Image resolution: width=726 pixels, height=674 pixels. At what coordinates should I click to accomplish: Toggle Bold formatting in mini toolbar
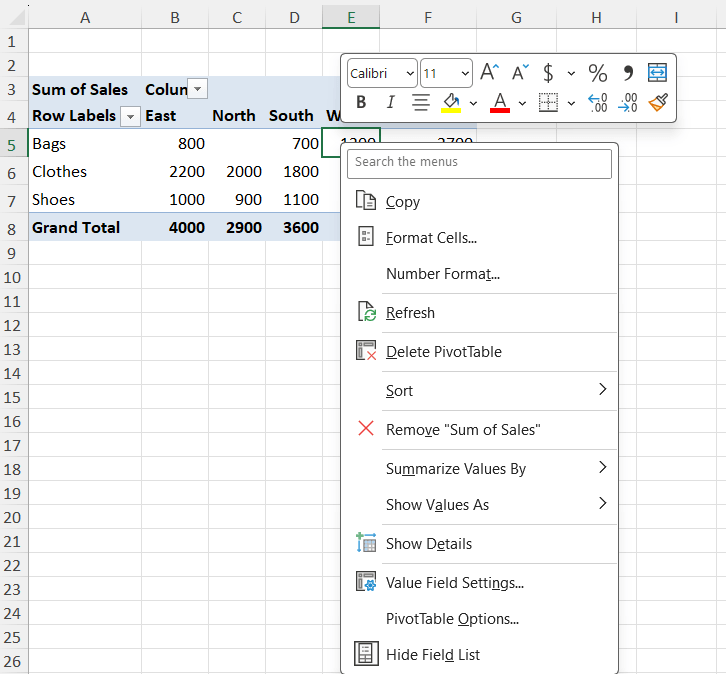[361, 102]
